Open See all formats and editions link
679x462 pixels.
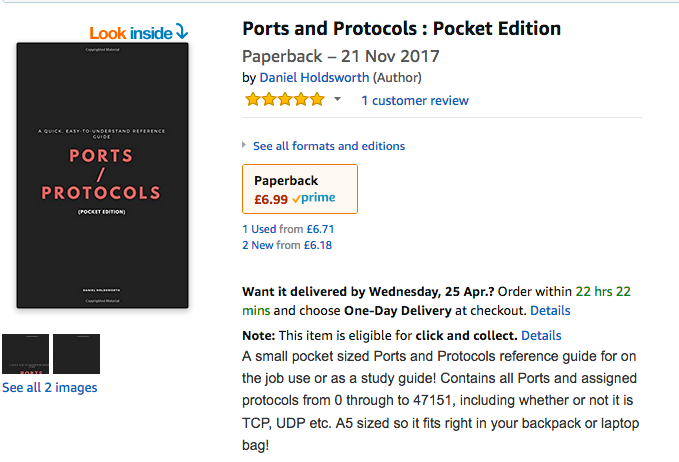(328, 146)
